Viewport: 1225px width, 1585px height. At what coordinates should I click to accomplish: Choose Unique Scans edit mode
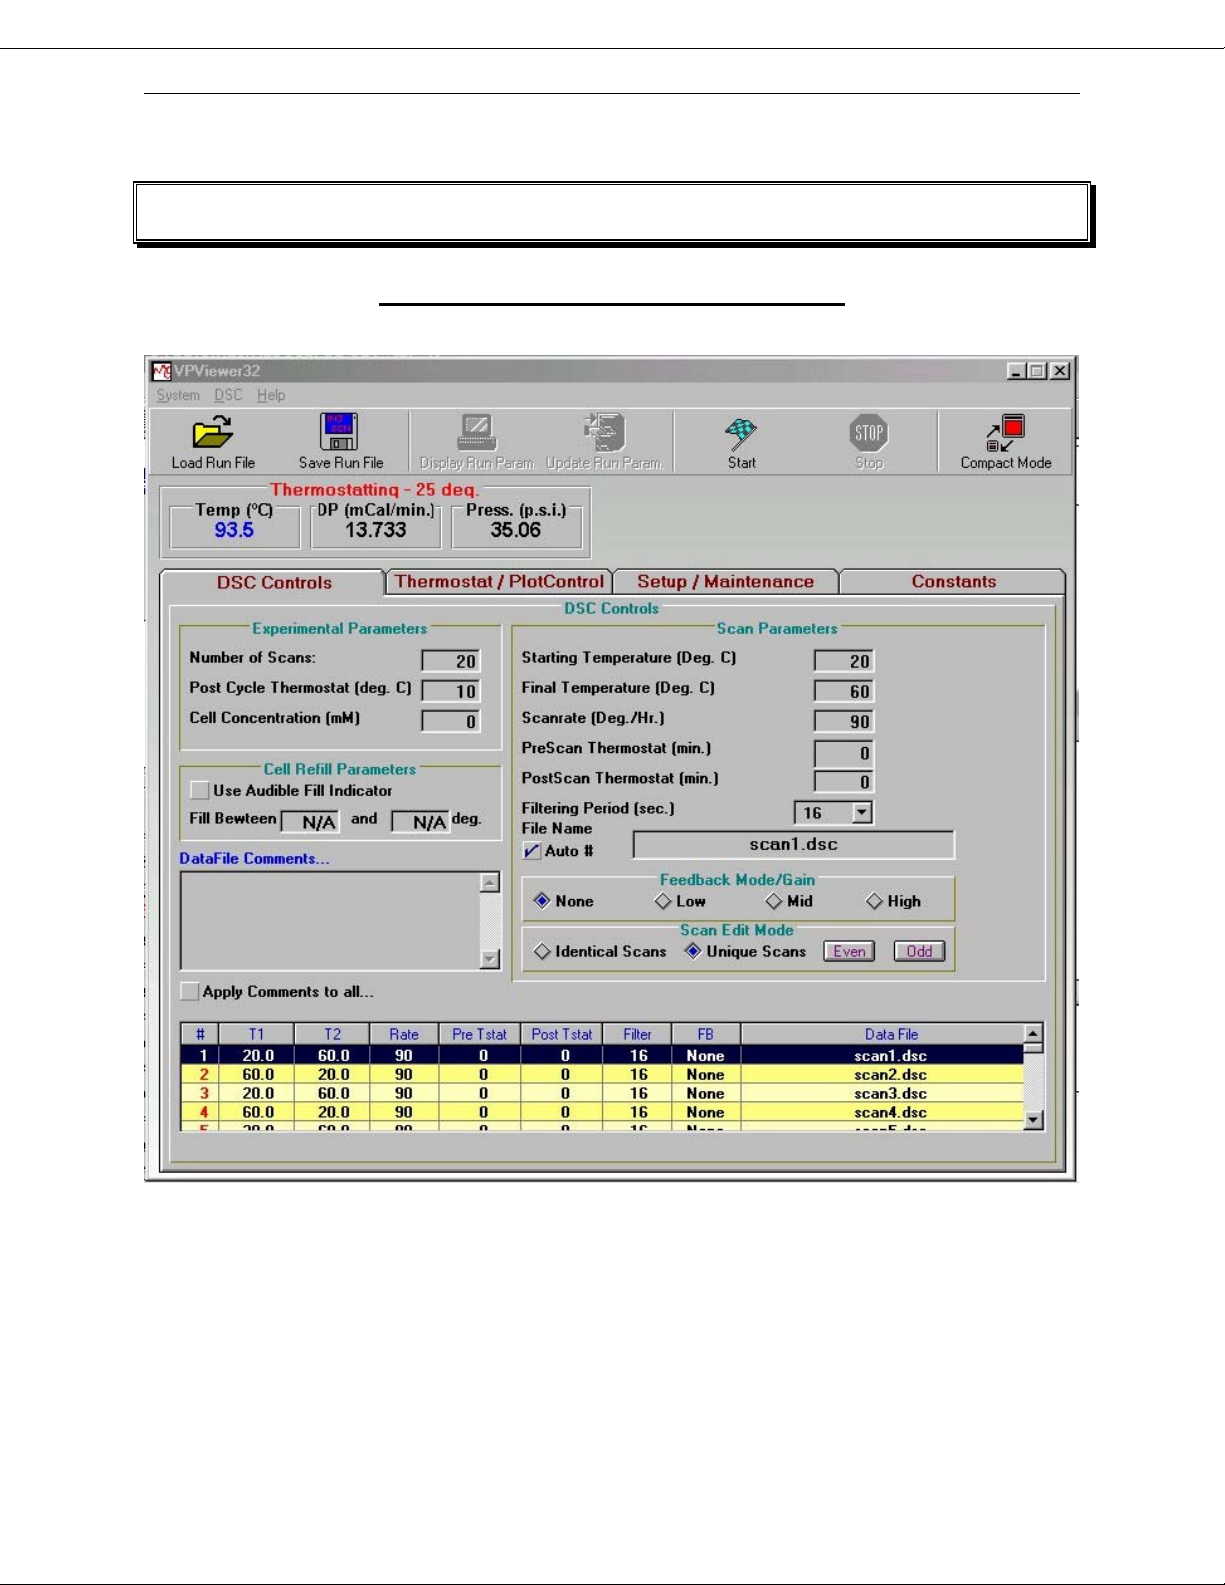coord(692,951)
